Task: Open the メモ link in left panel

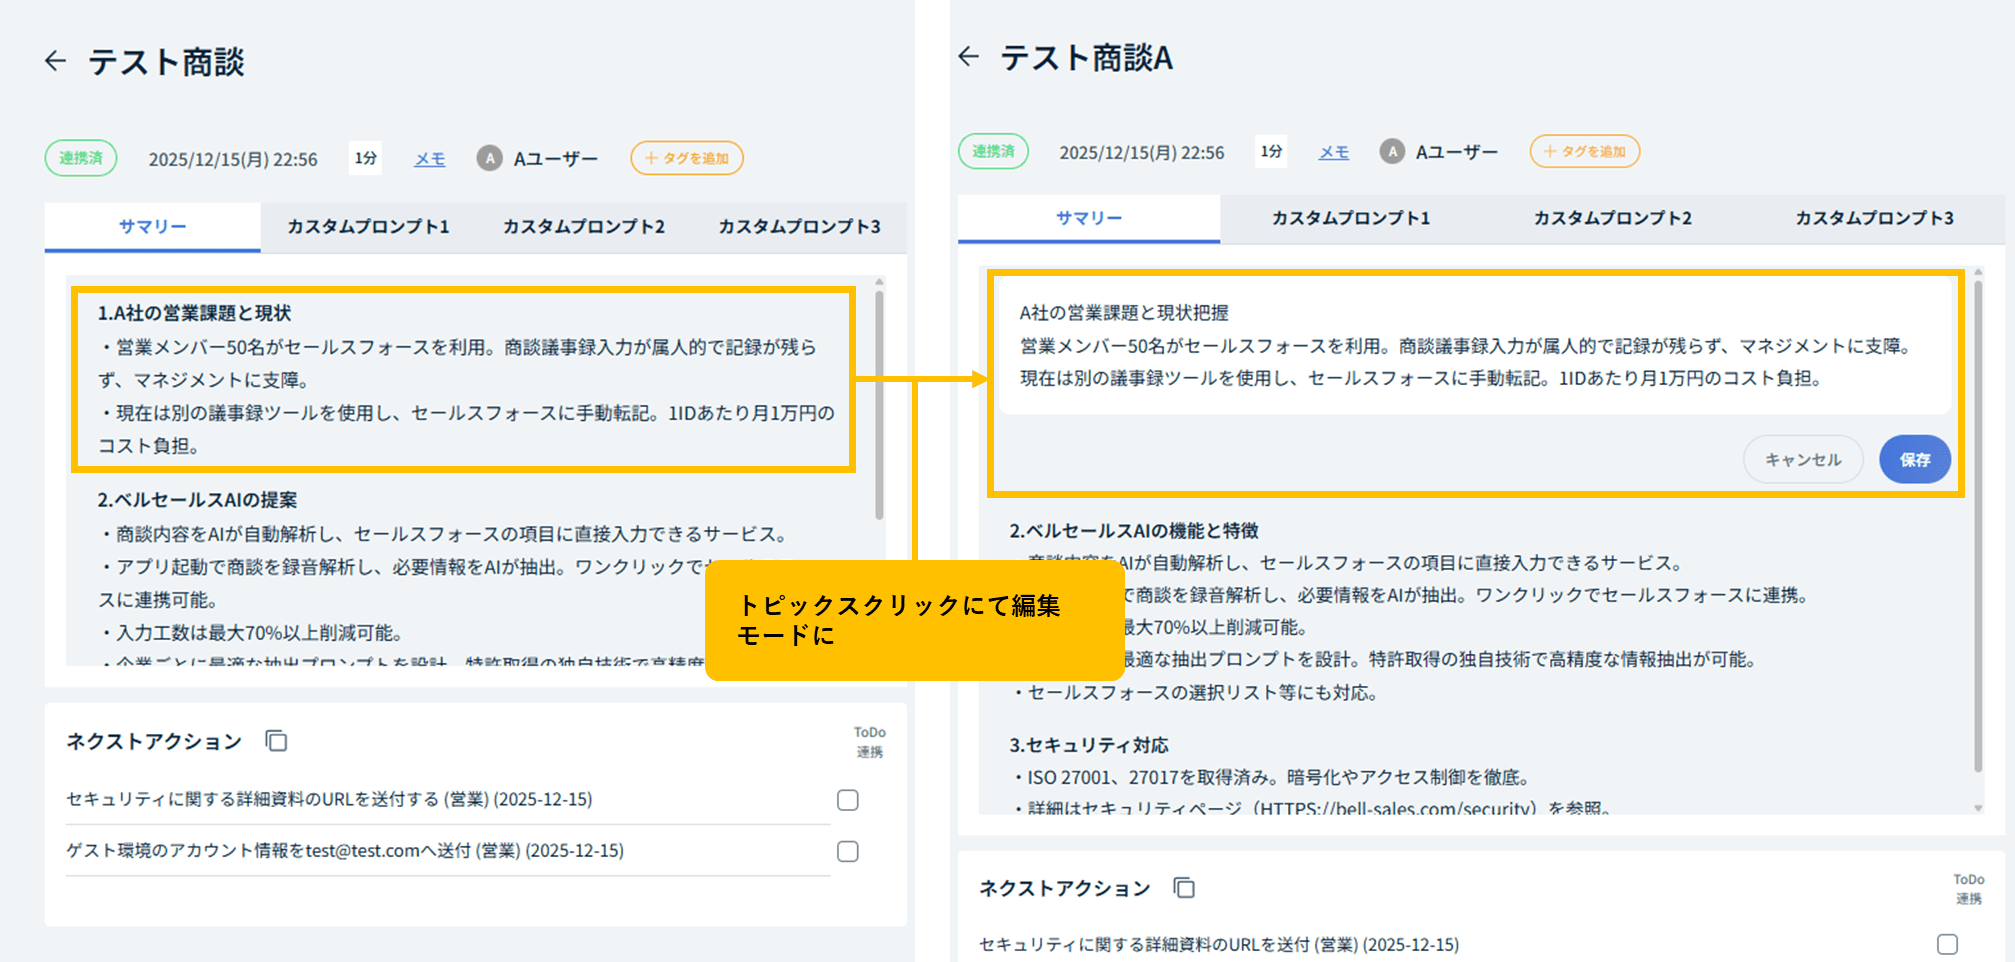Action: coord(430,159)
